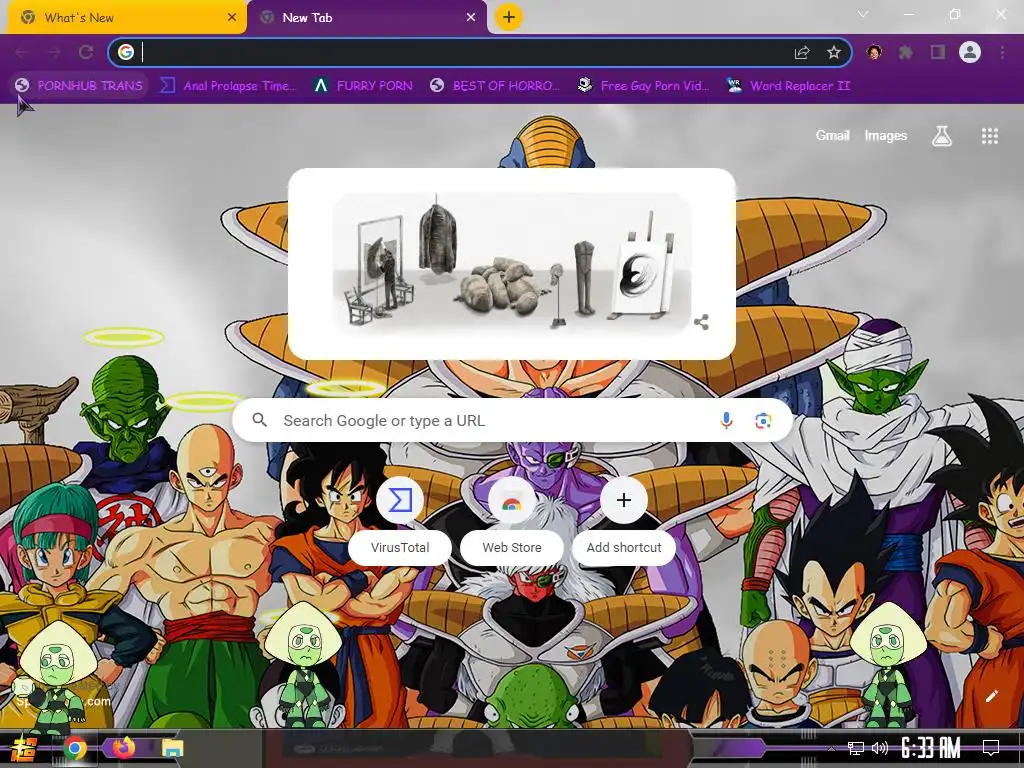
Task: Click Chrome in the taskbar
Action: click(75, 748)
